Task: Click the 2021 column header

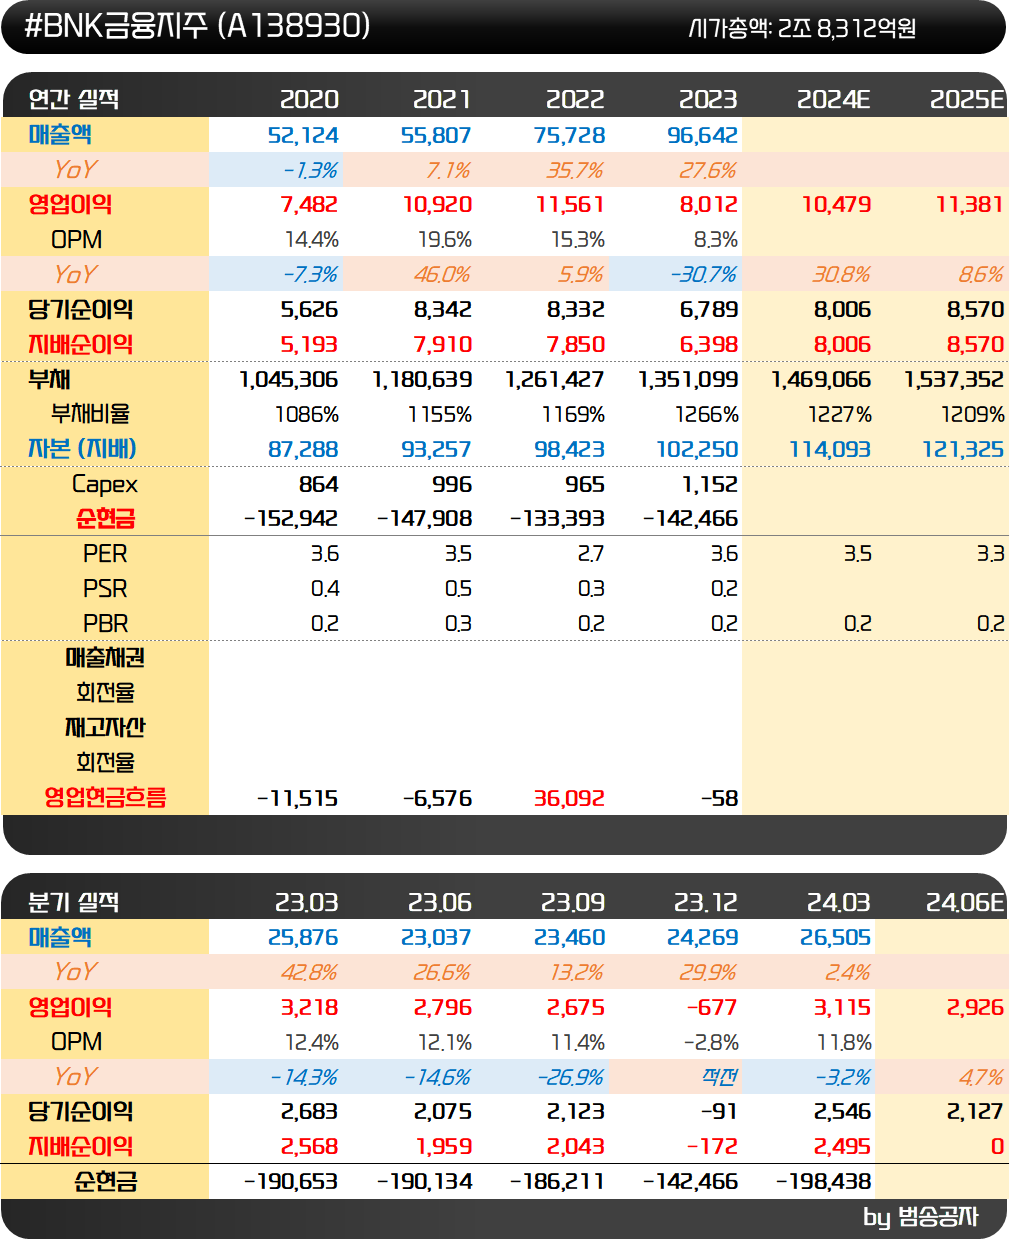Action: [441, 99]
